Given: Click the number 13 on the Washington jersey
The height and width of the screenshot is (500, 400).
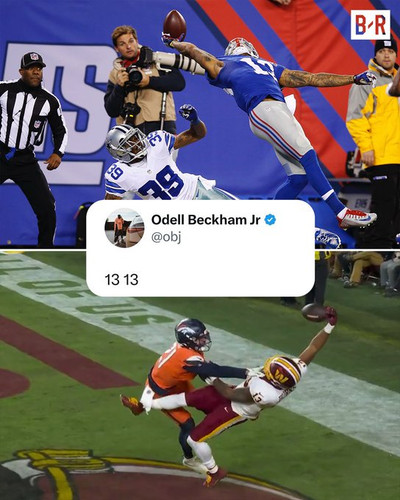Looking at the screenshot, I should 259,398.
